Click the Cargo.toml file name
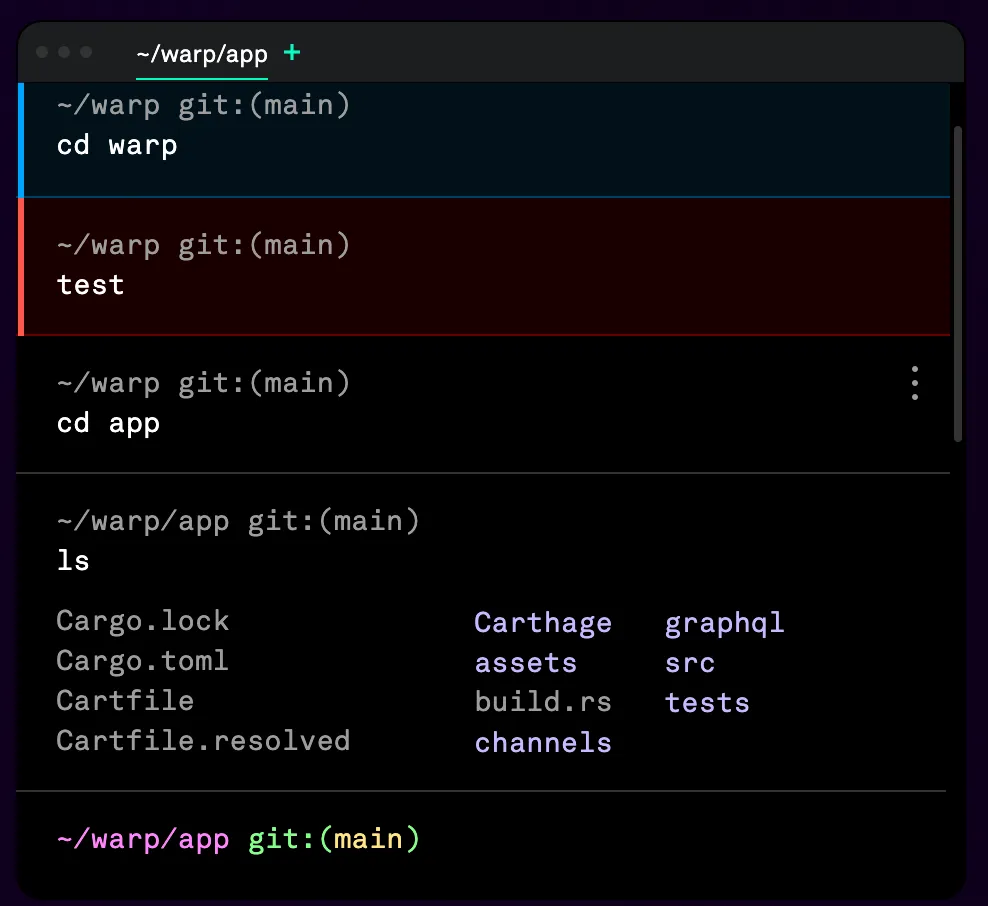 [x=142, y=662]
